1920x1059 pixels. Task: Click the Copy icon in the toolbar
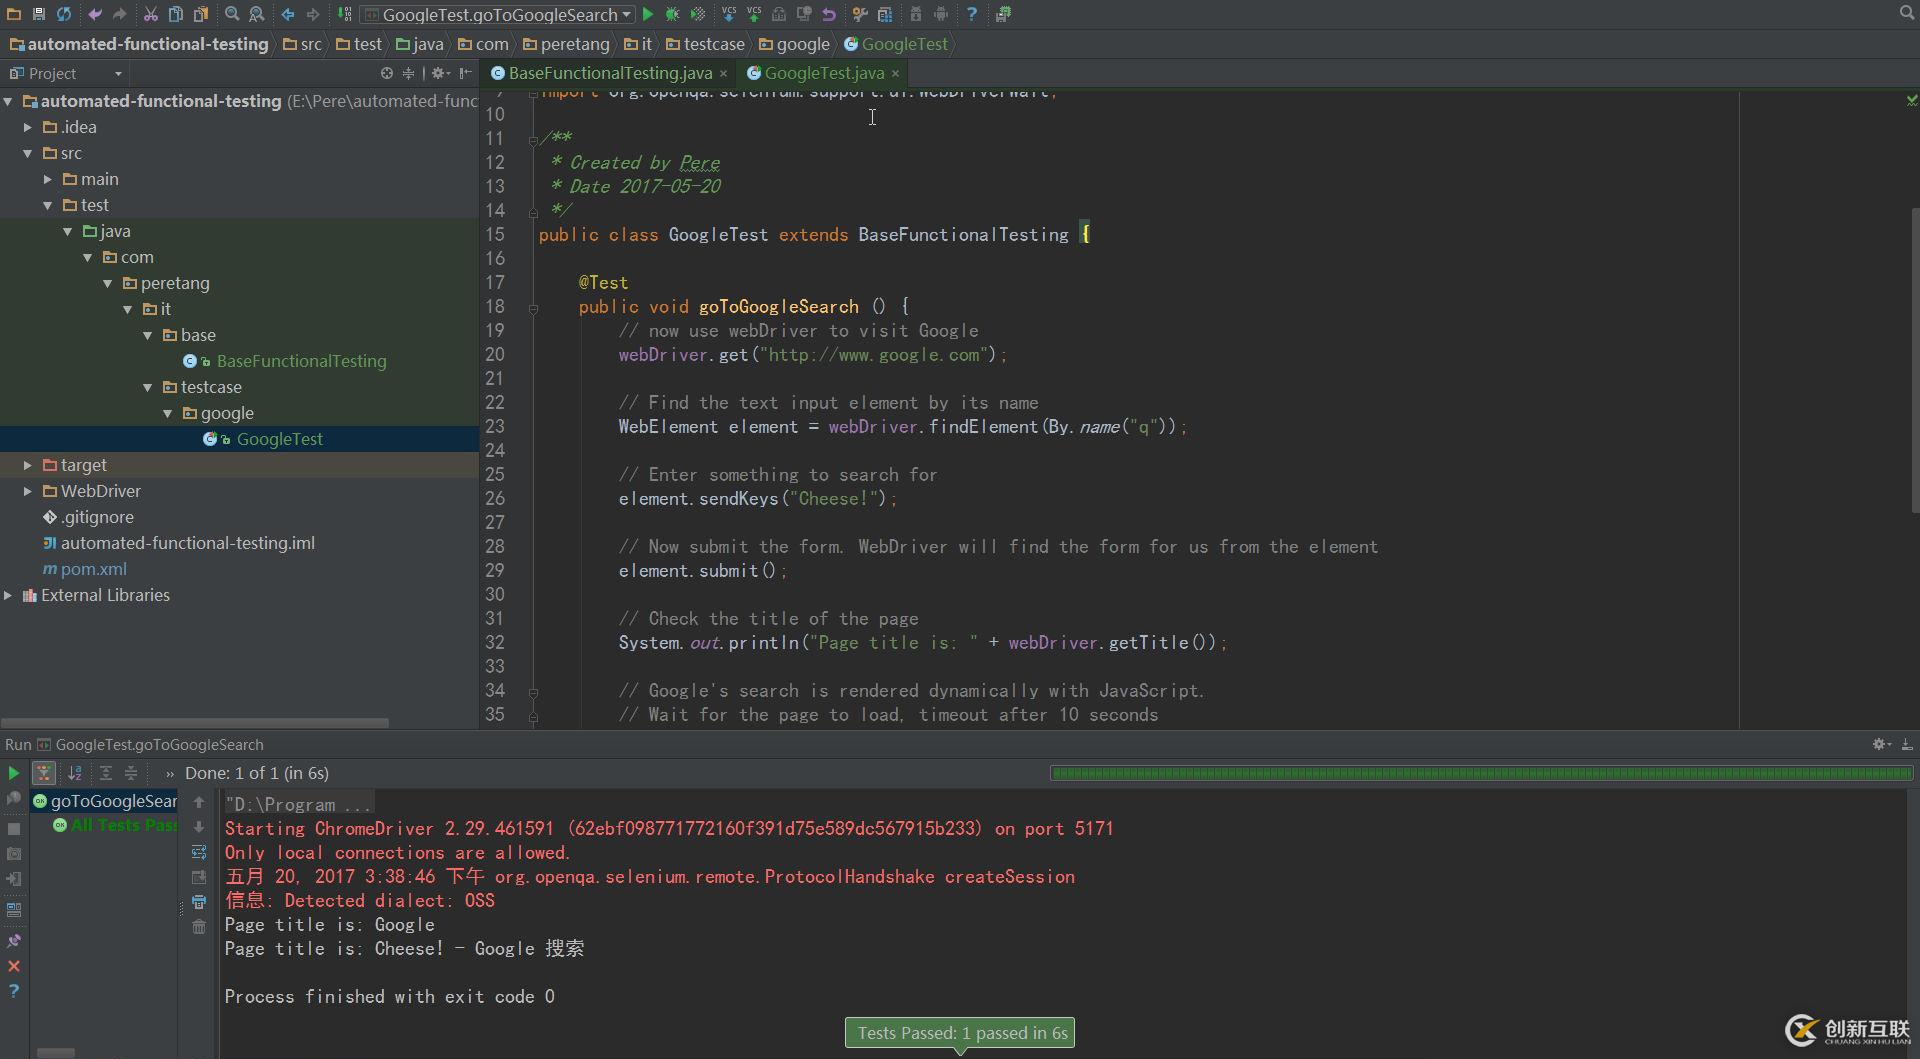tap(175, 14)
